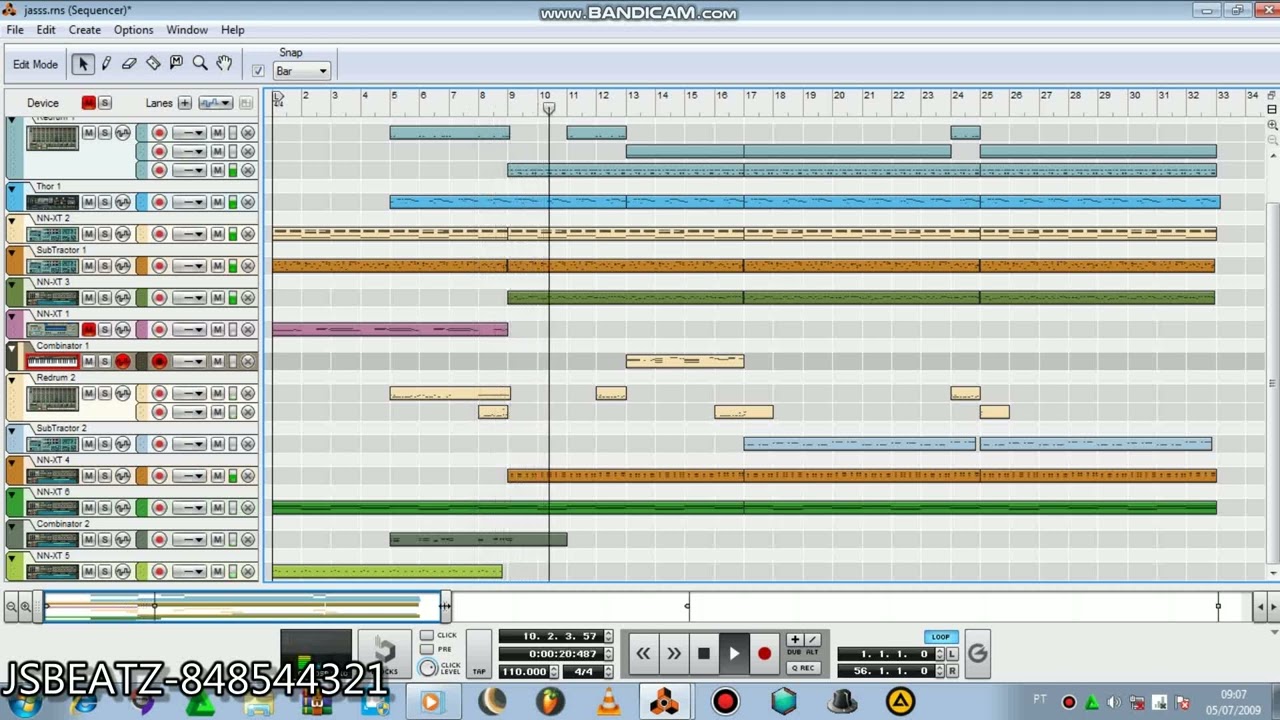1280x720 pixels.
Task: Open VLC media player from the taskbar
Action: click(608, 702)
